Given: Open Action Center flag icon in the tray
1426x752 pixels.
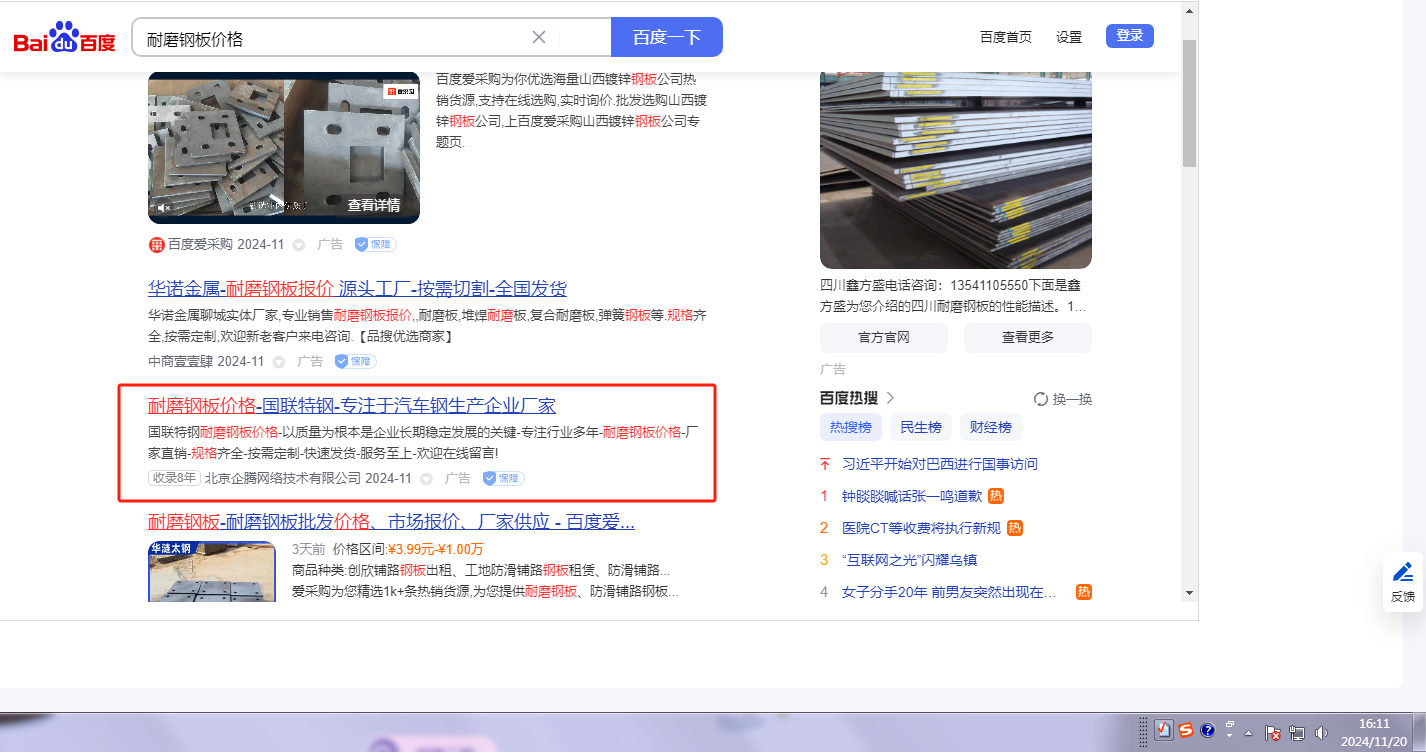Looking at the screenshot, I should 1274,733.
